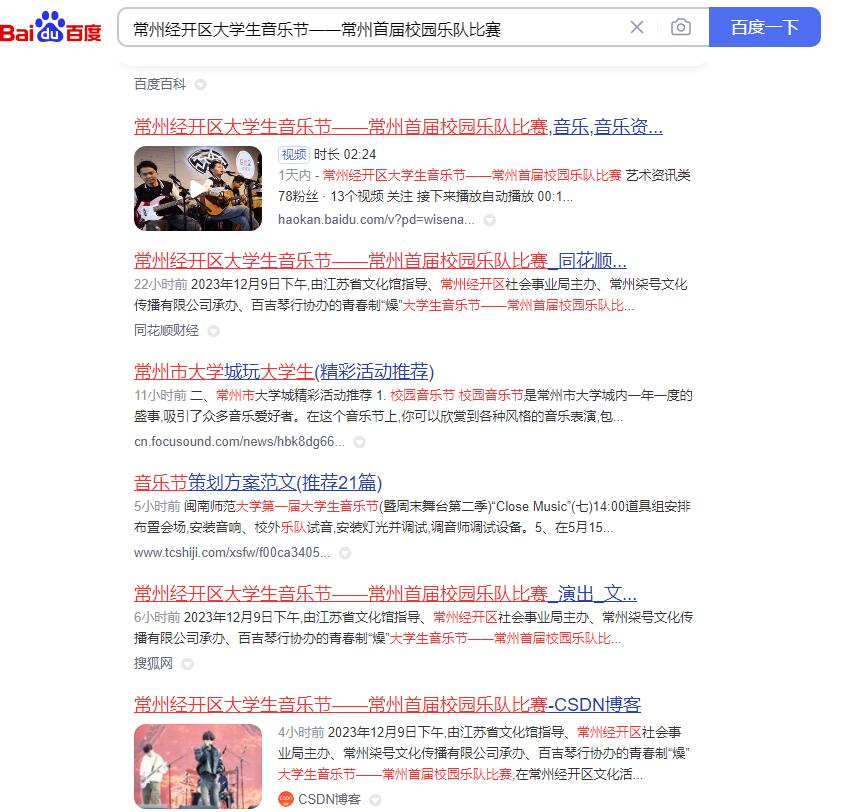
Task: Open the icon beside haokan.baidu.com link
Action: 490,220
